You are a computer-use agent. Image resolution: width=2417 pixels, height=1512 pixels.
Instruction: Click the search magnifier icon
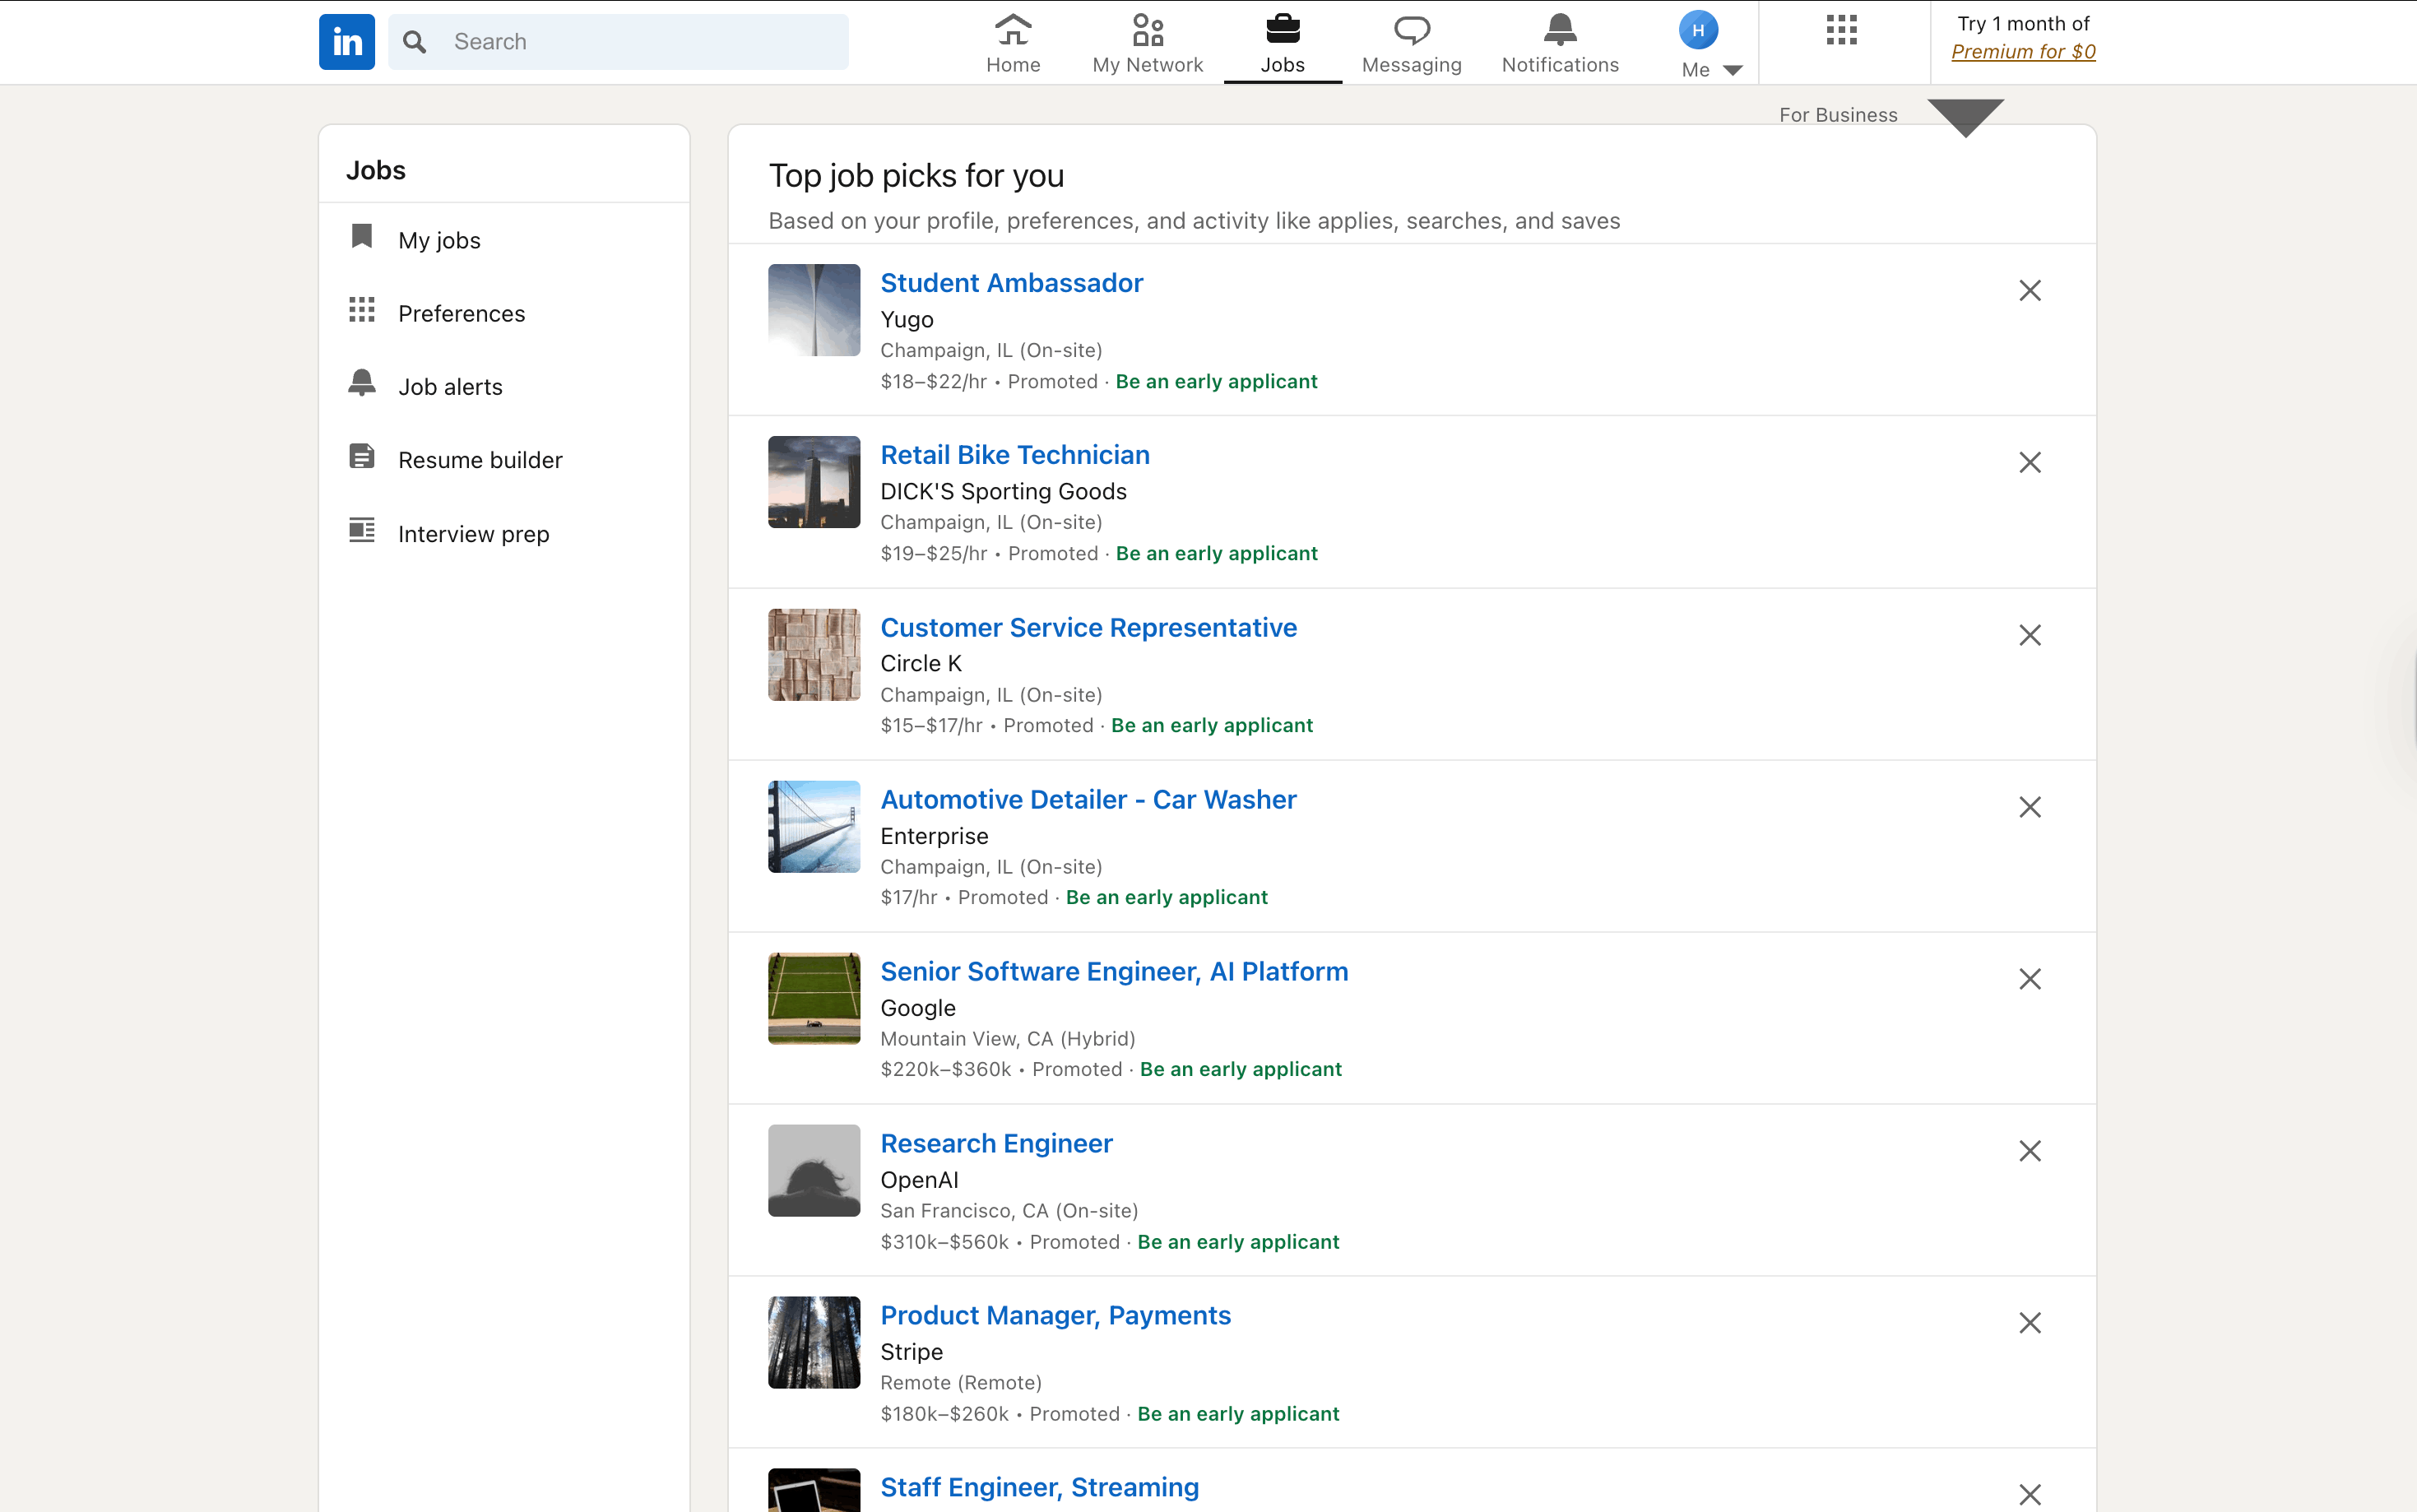pos(414,42)
